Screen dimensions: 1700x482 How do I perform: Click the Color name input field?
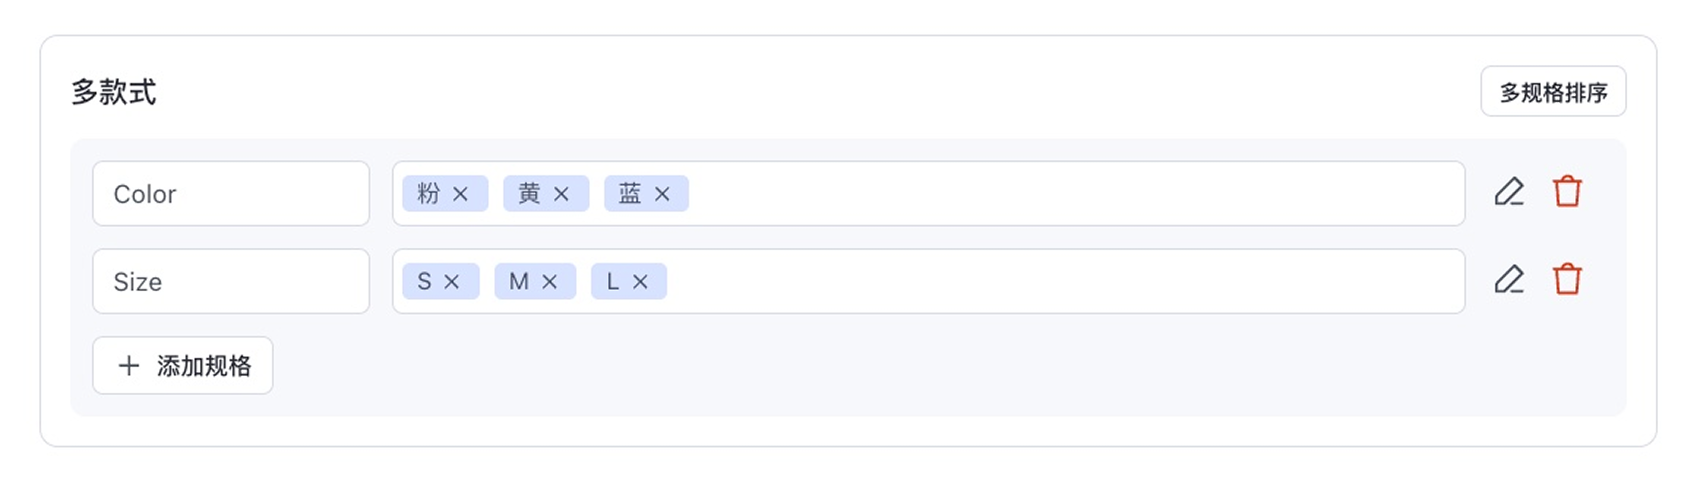[x=231, y=194]
